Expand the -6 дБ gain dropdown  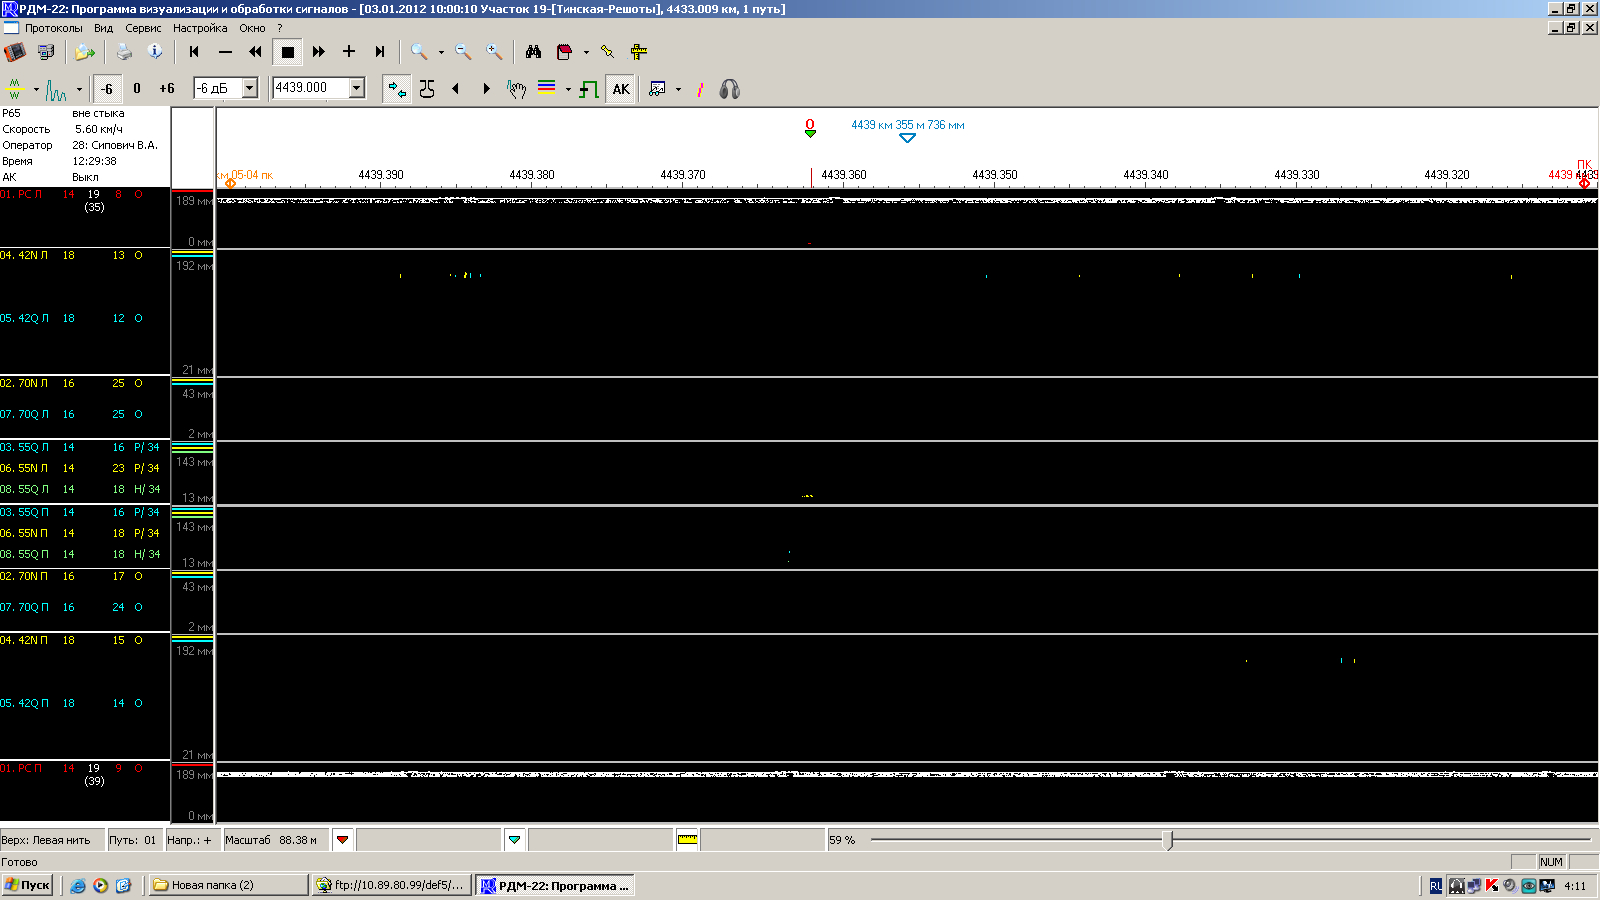coord(250,88)
